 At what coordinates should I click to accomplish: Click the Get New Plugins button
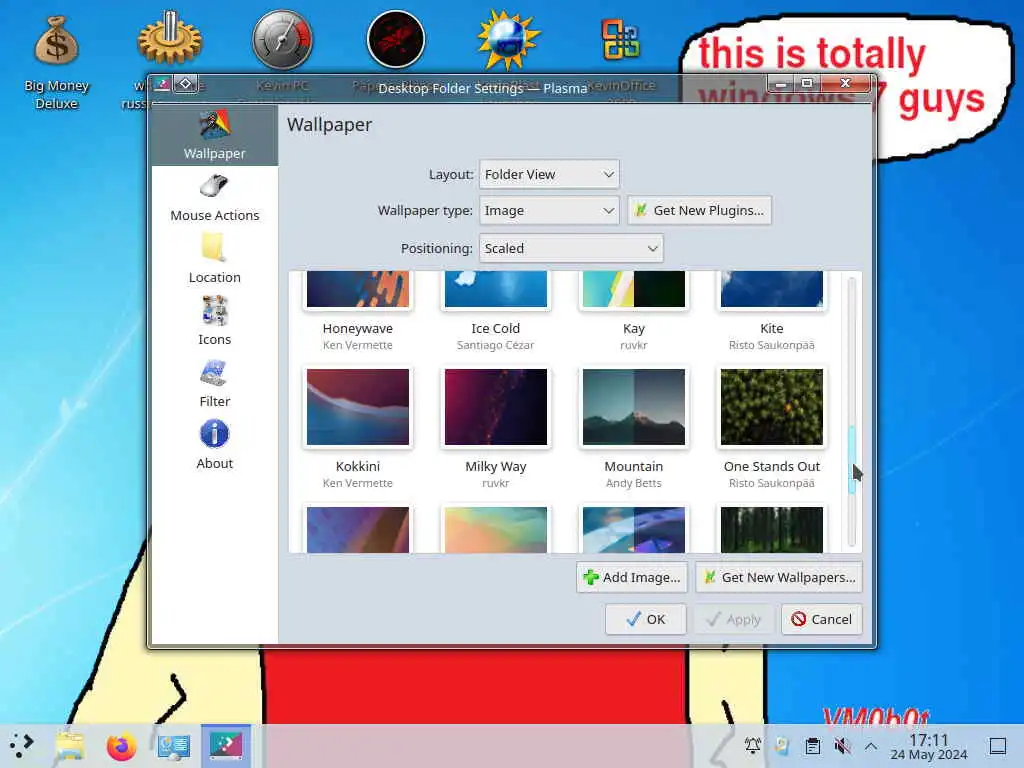point(699,210)
